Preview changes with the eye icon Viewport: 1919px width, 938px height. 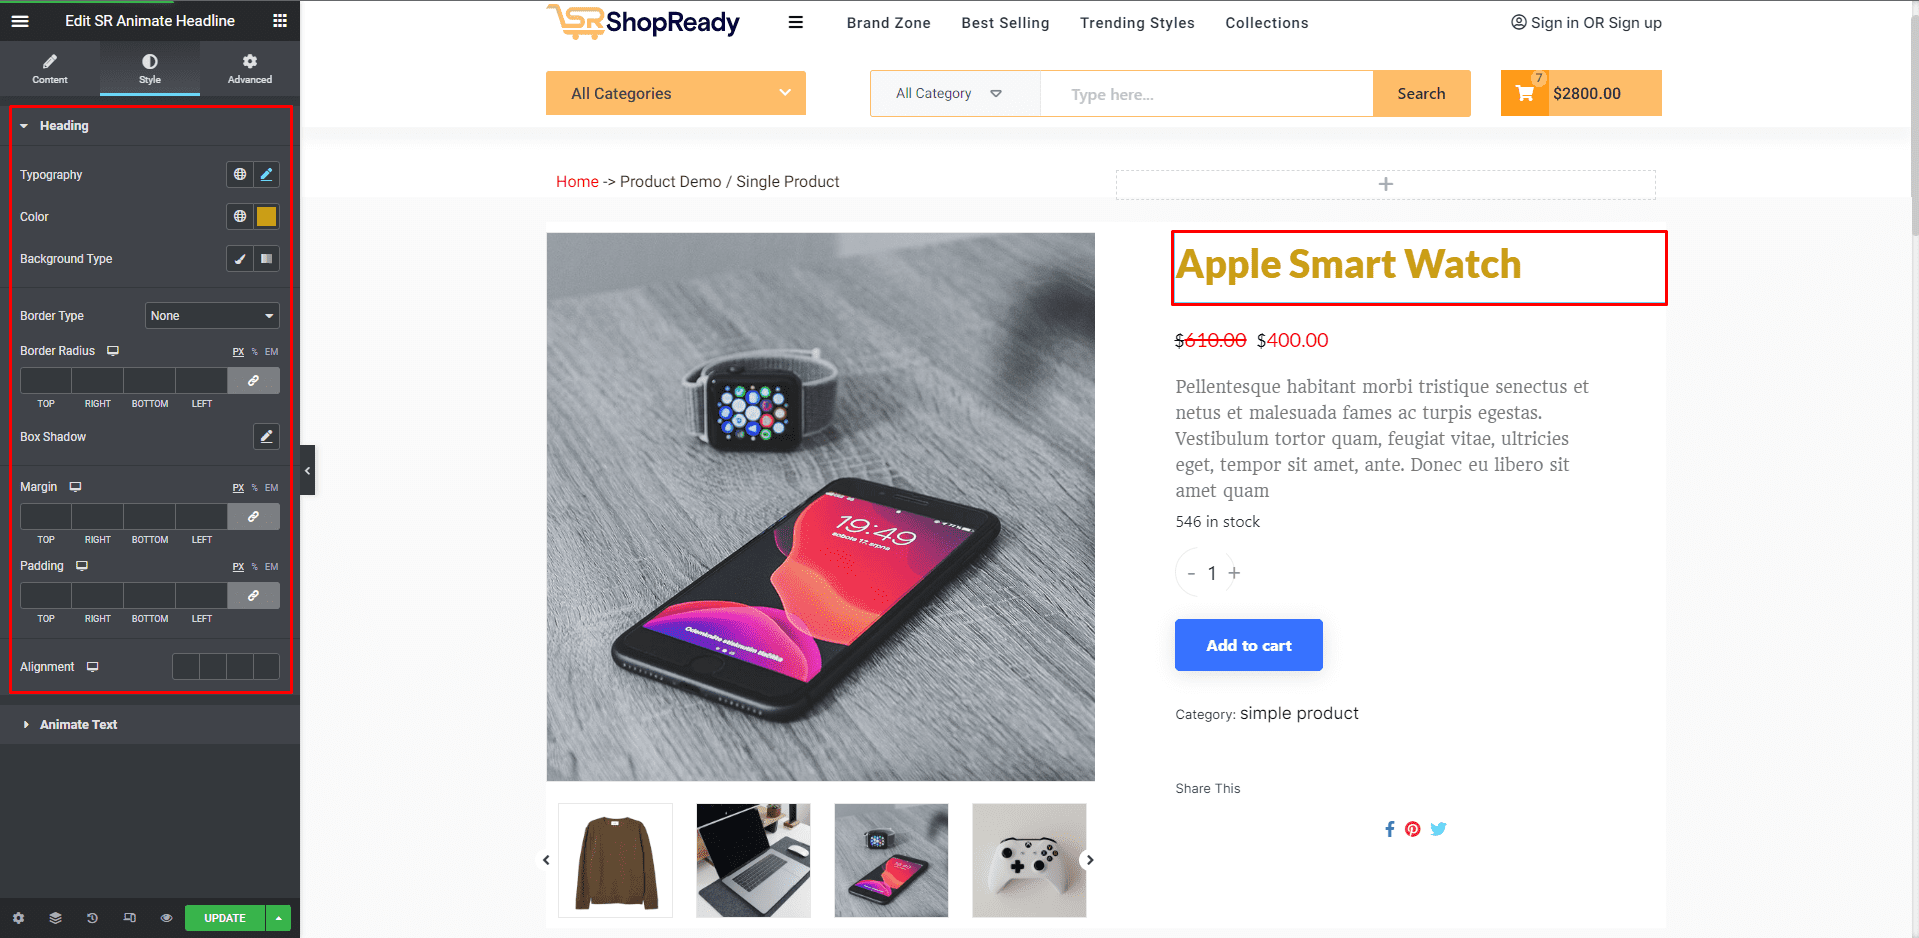(x=166, y=918)
